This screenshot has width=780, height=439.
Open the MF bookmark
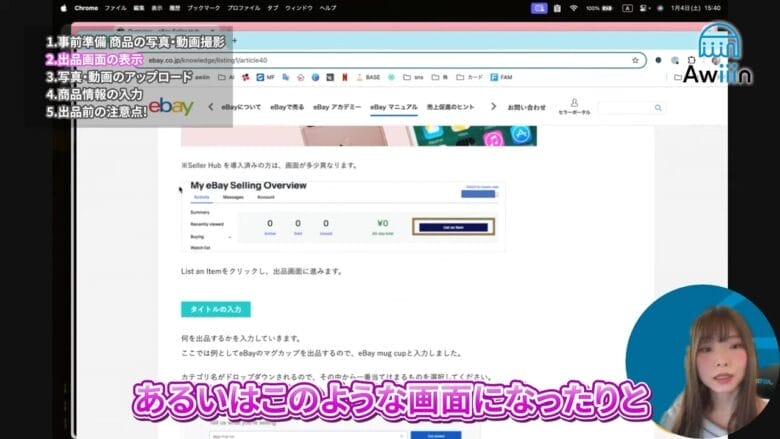[266, 77]
